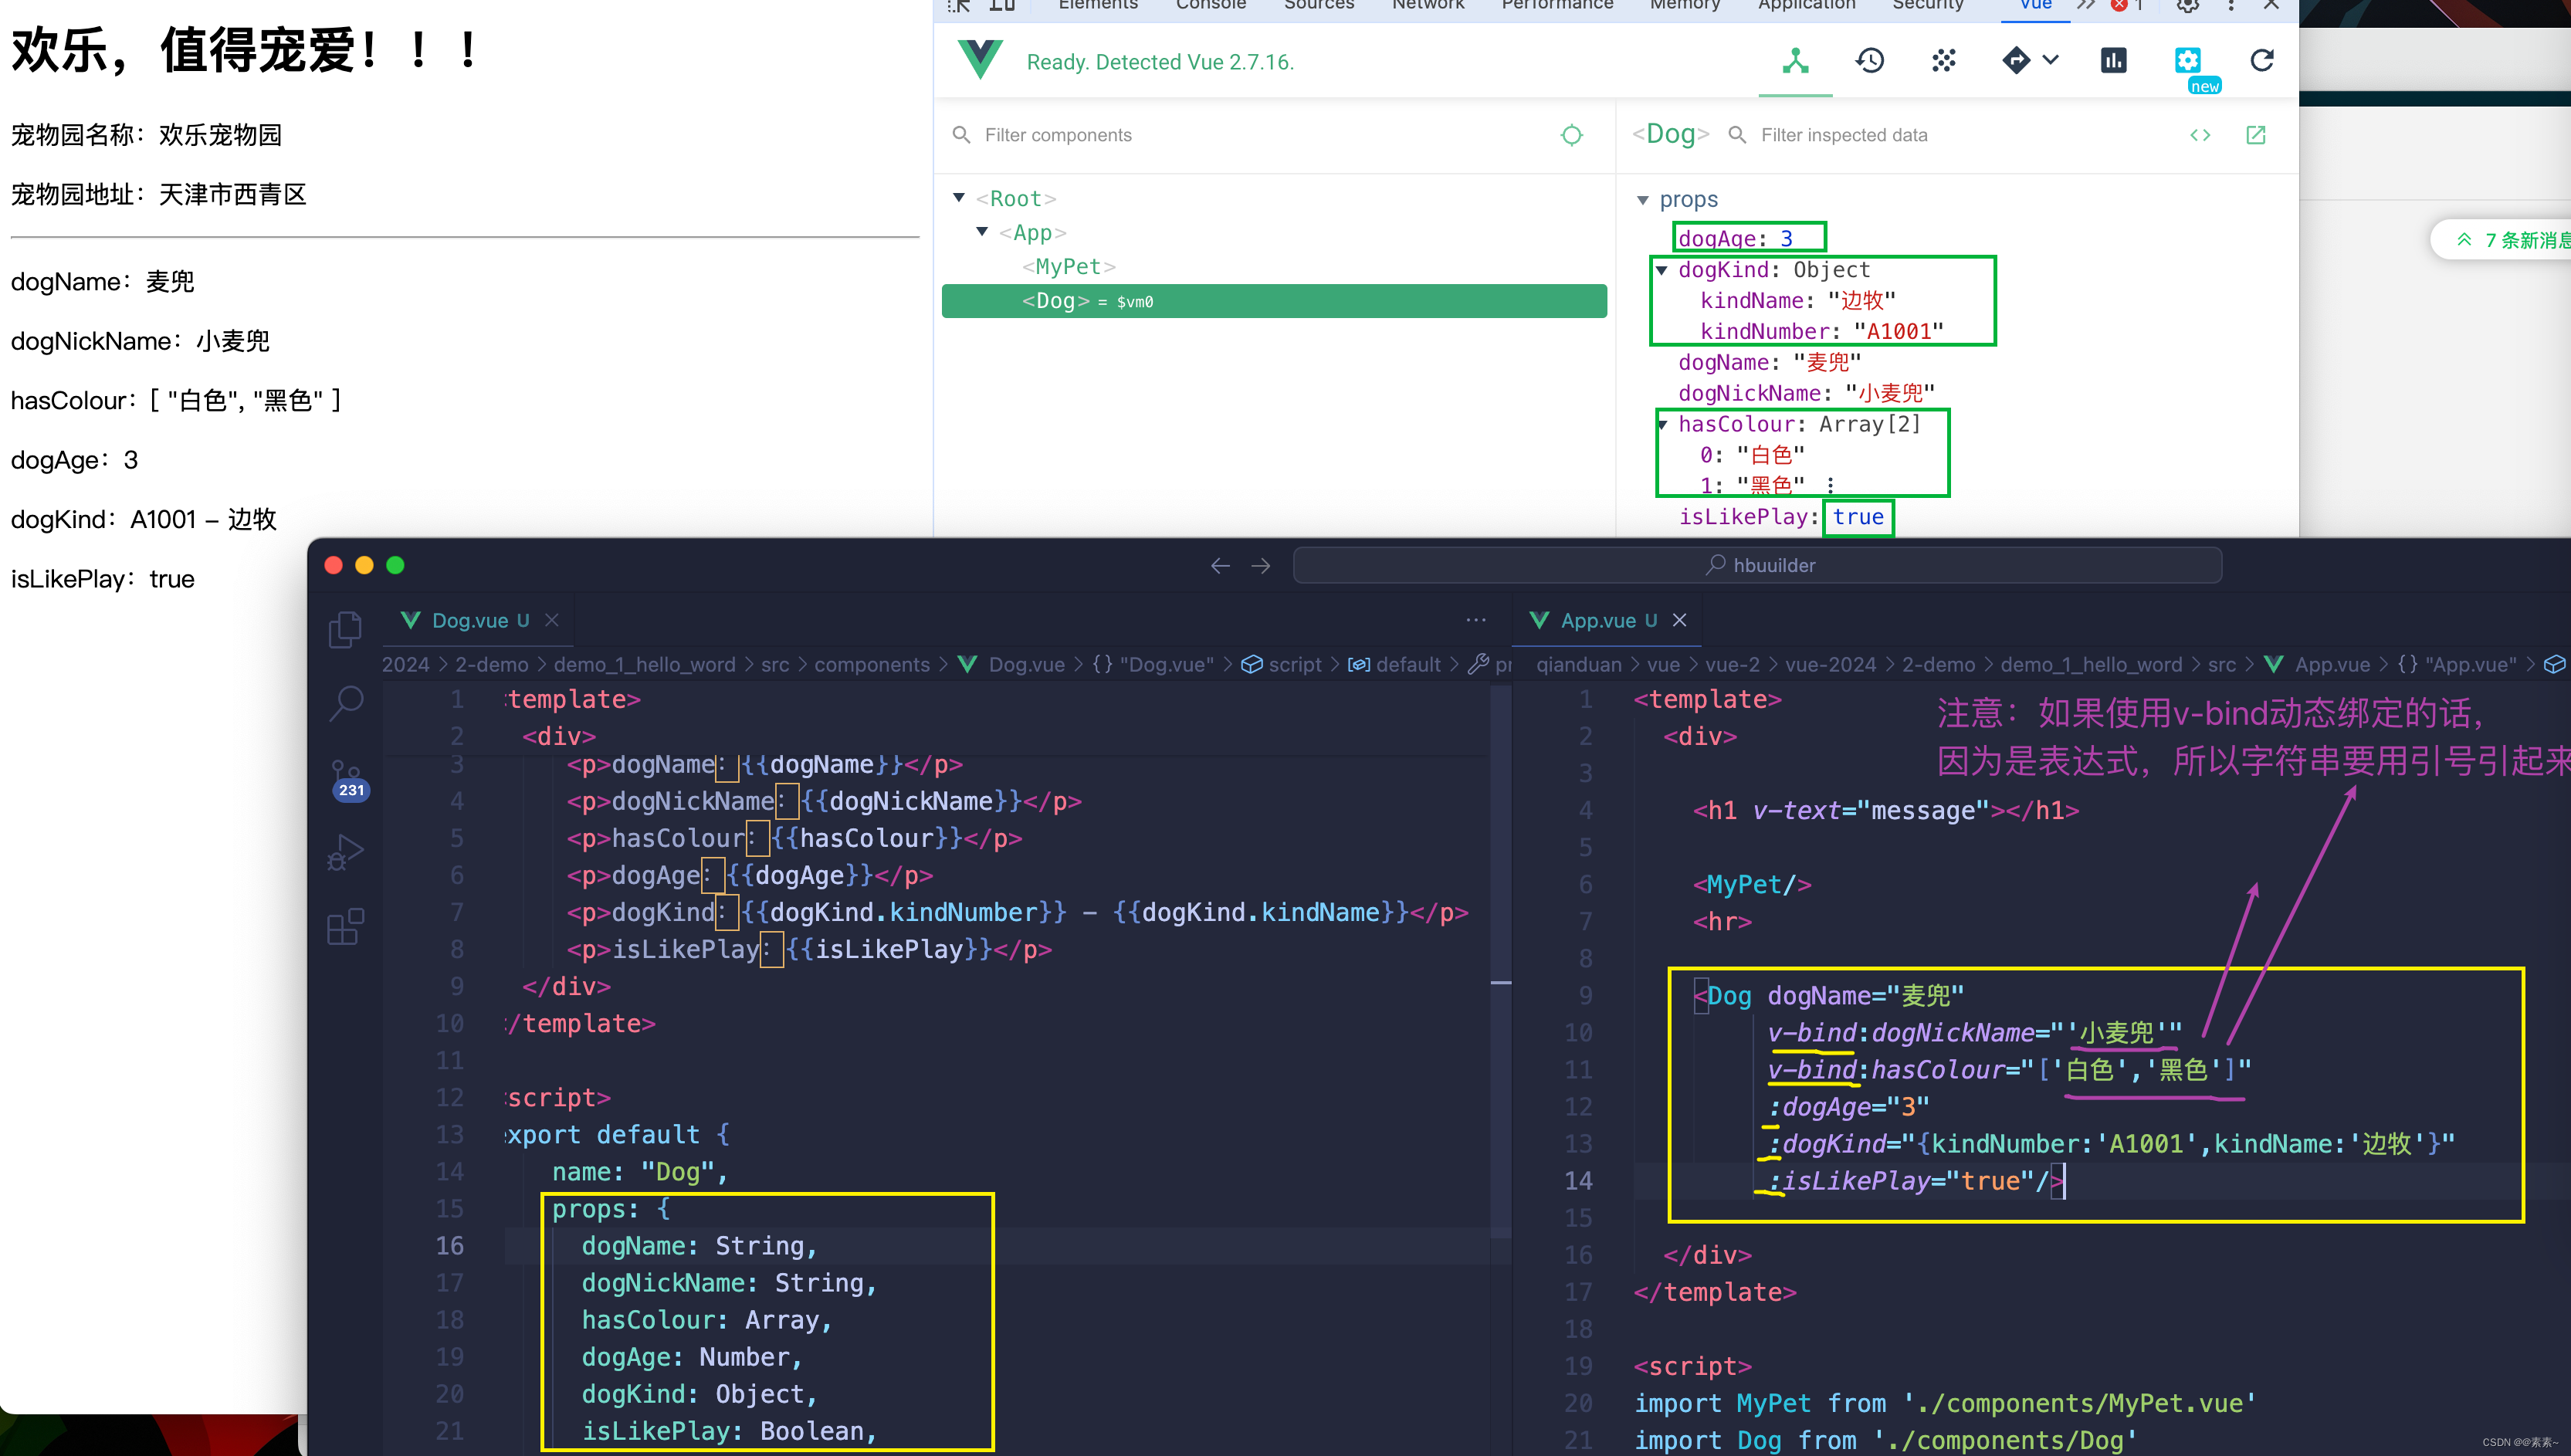The image size is (2571, 1456).
Task: Open Vue devtools plugin settings gear with 'new' badge
Action: coord(2188,60)
